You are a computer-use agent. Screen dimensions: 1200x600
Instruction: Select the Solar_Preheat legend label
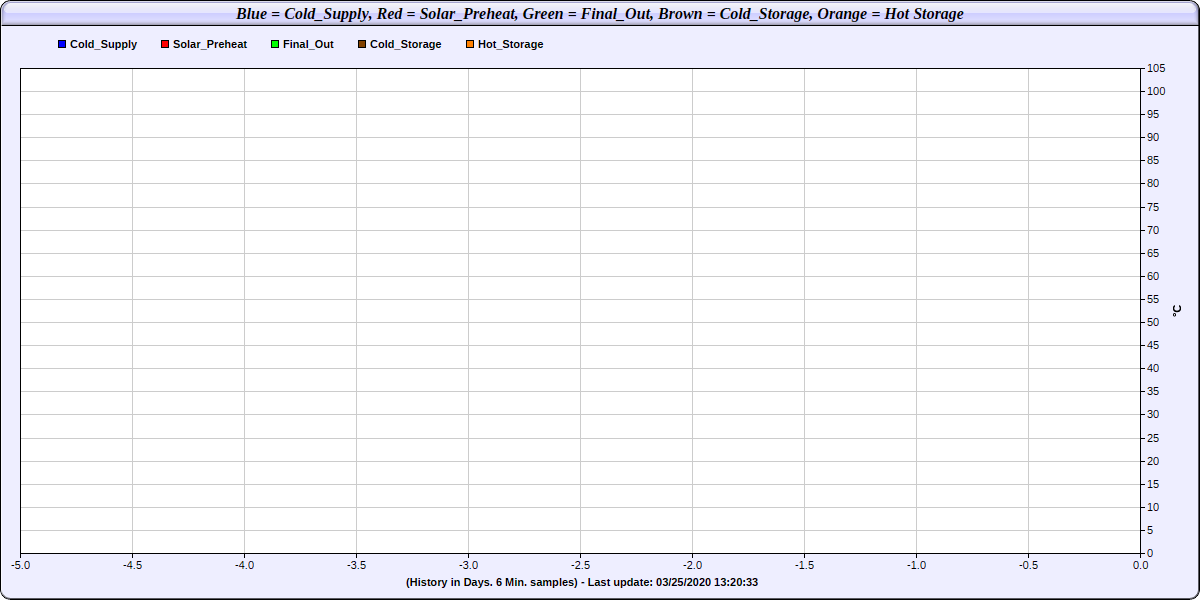point(210,45)
